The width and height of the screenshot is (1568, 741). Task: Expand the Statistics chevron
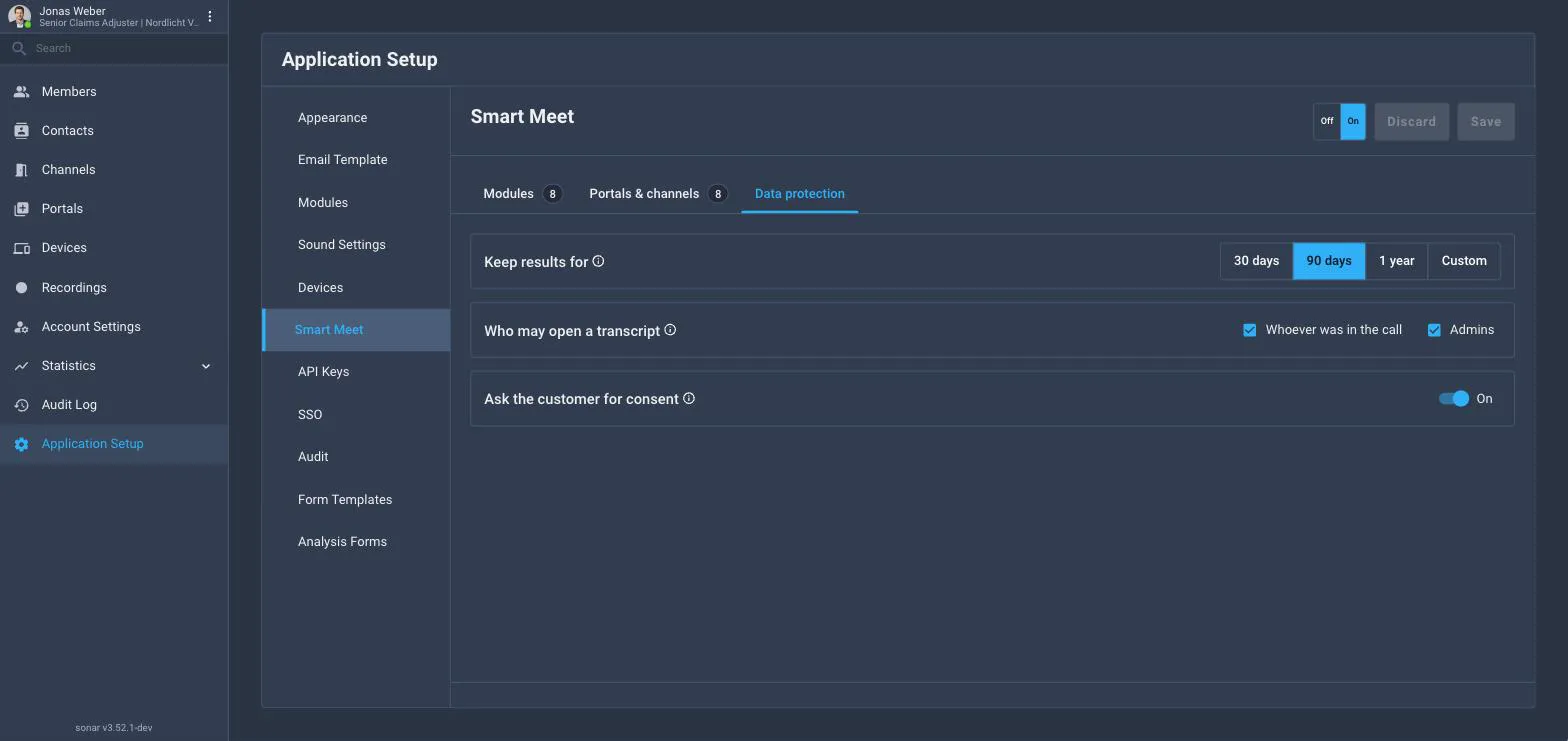coord(206,366)
